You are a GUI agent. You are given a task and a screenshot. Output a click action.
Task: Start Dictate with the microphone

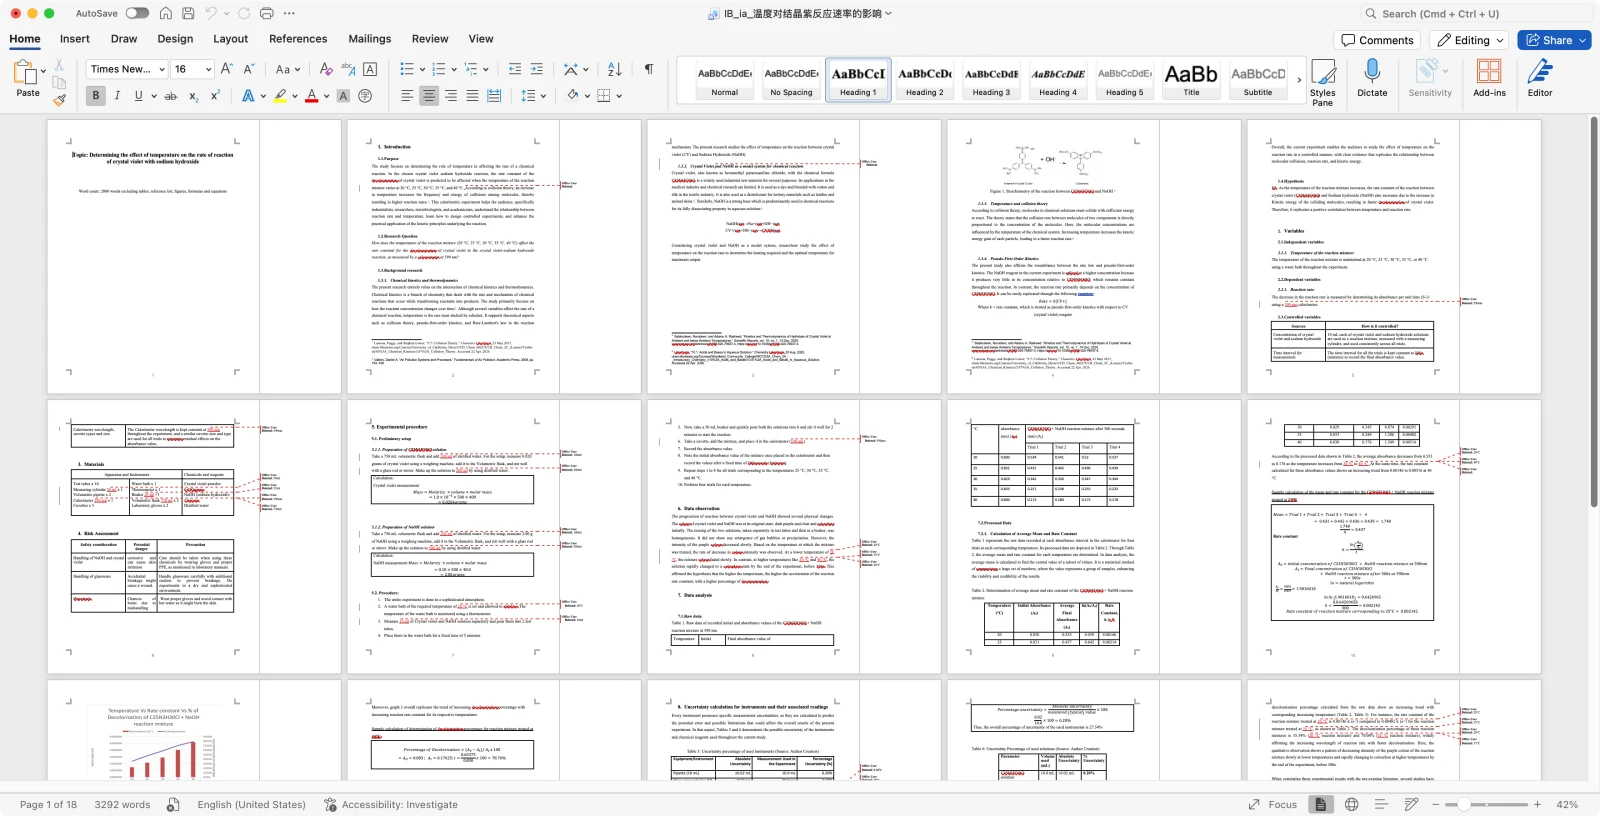[1372, 78]
